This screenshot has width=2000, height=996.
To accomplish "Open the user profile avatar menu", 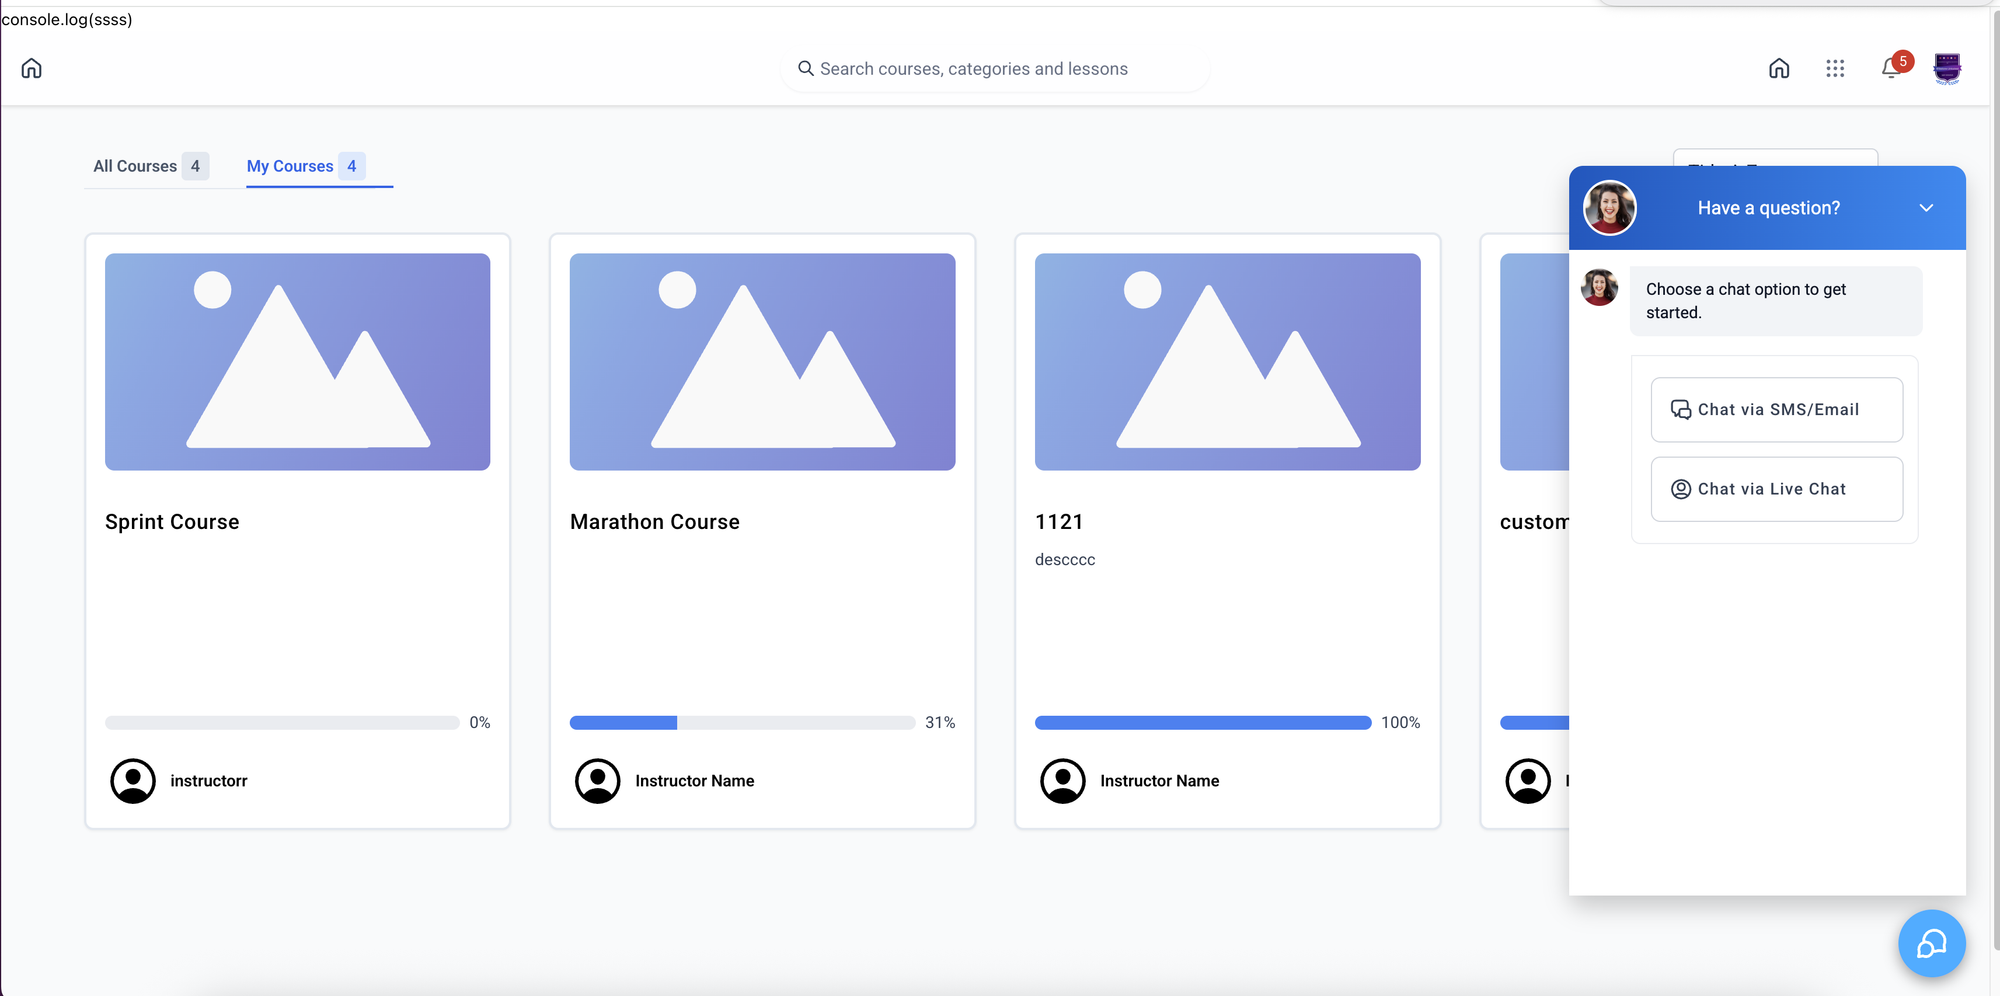I will point(1947,68).
